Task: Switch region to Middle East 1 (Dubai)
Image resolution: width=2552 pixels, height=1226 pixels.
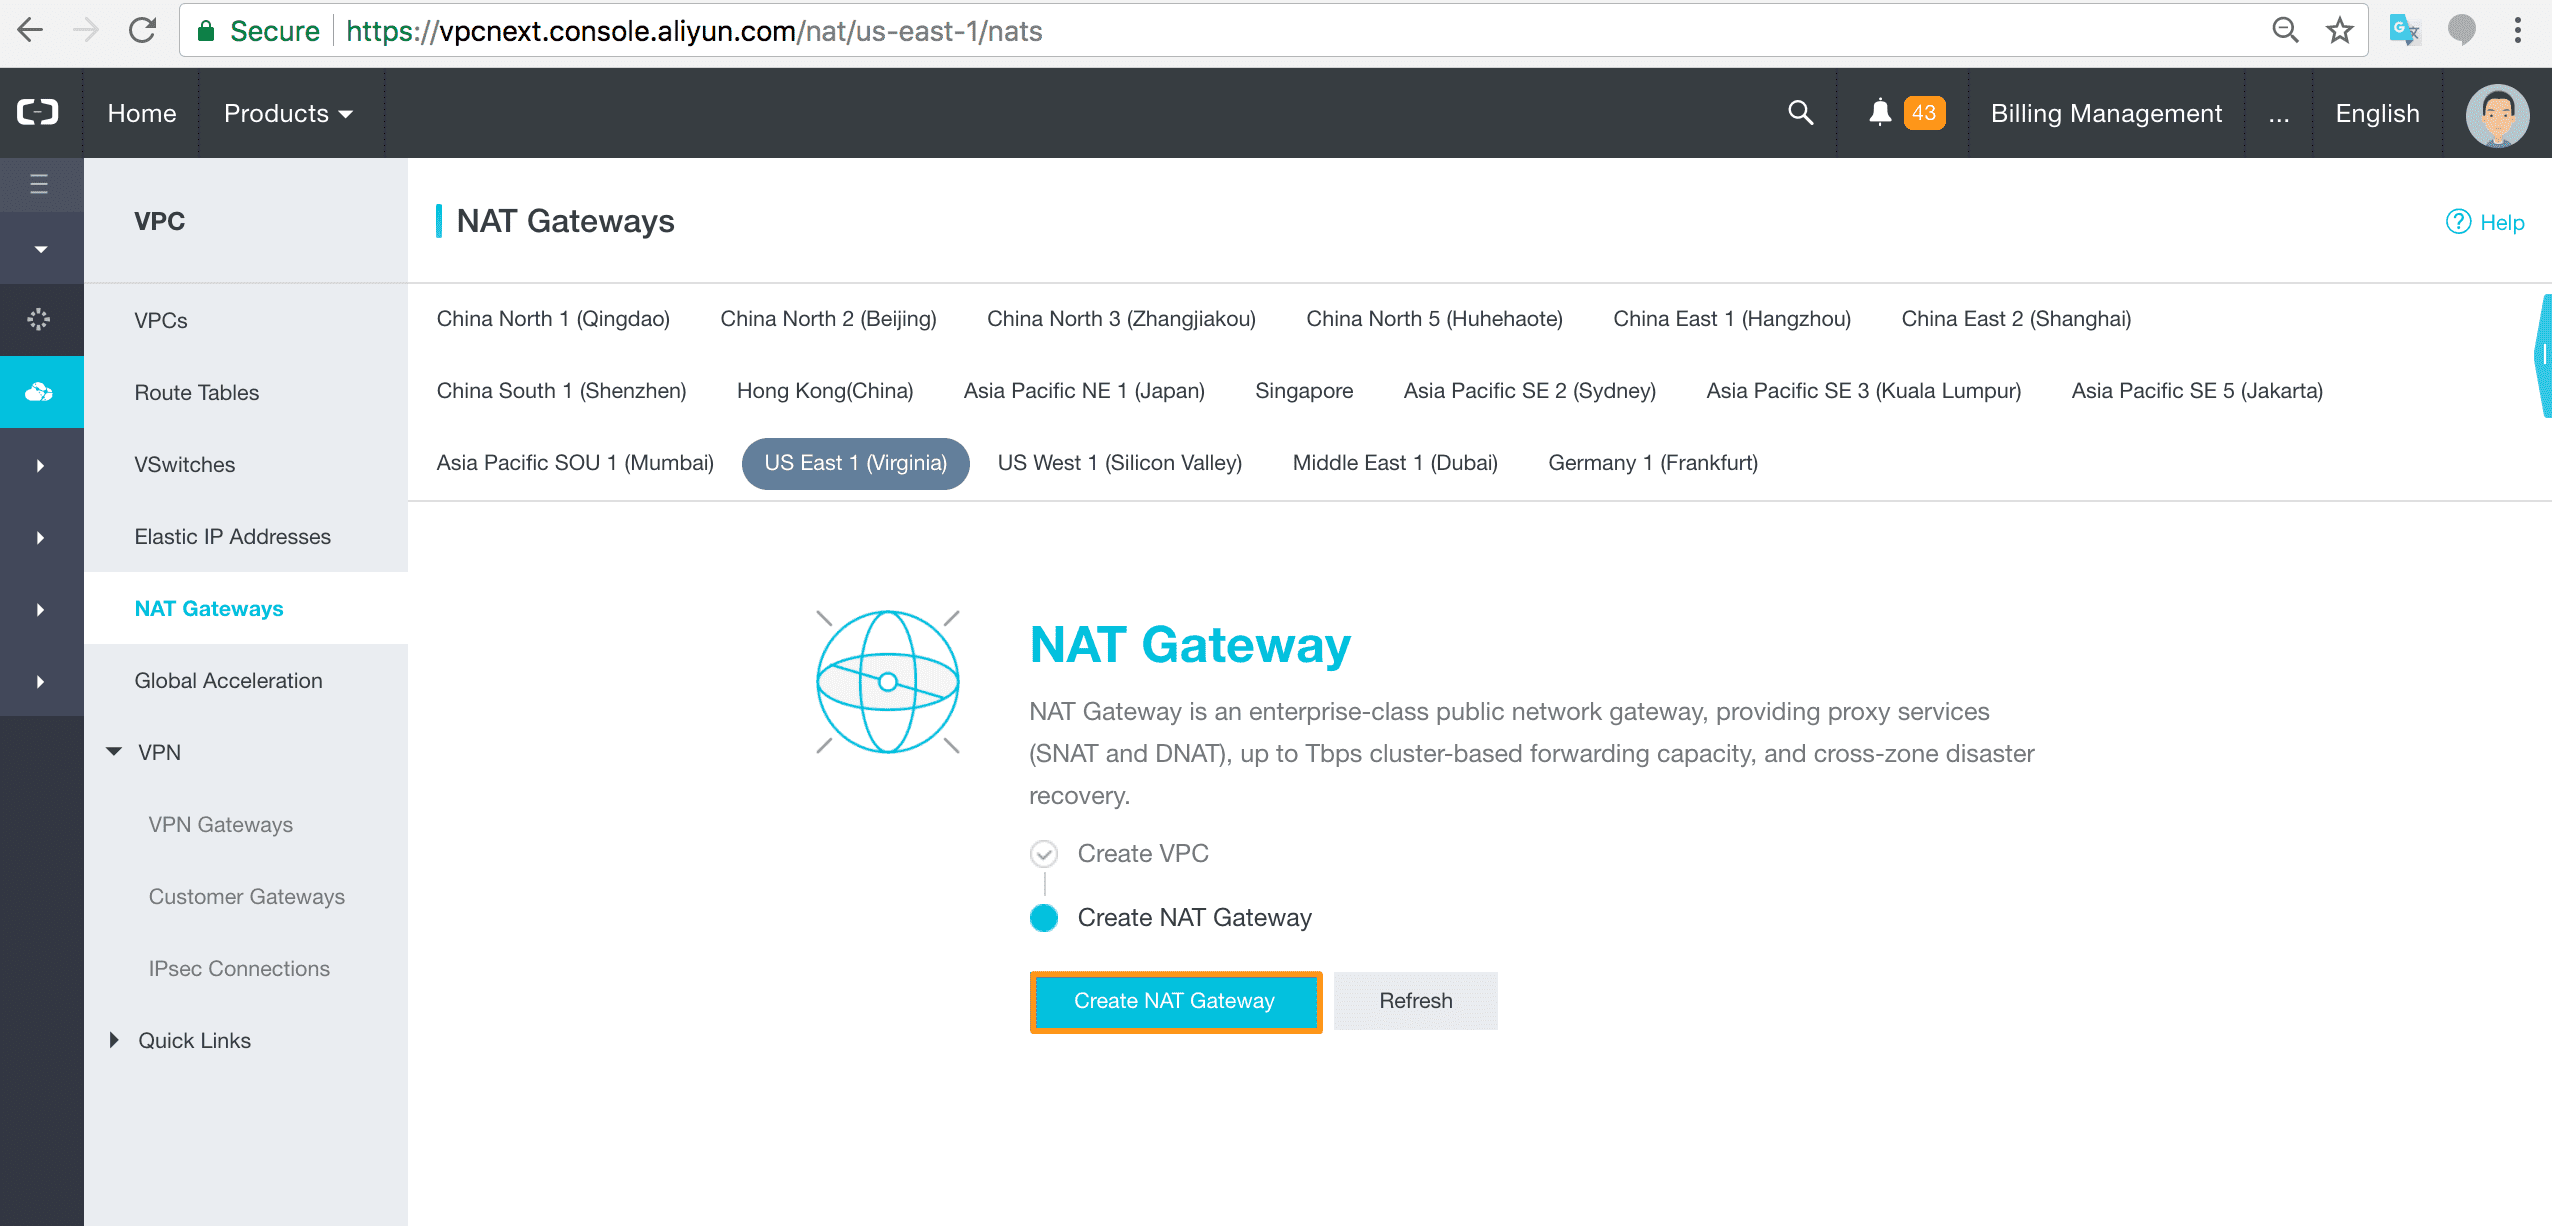Action: 1395,462
